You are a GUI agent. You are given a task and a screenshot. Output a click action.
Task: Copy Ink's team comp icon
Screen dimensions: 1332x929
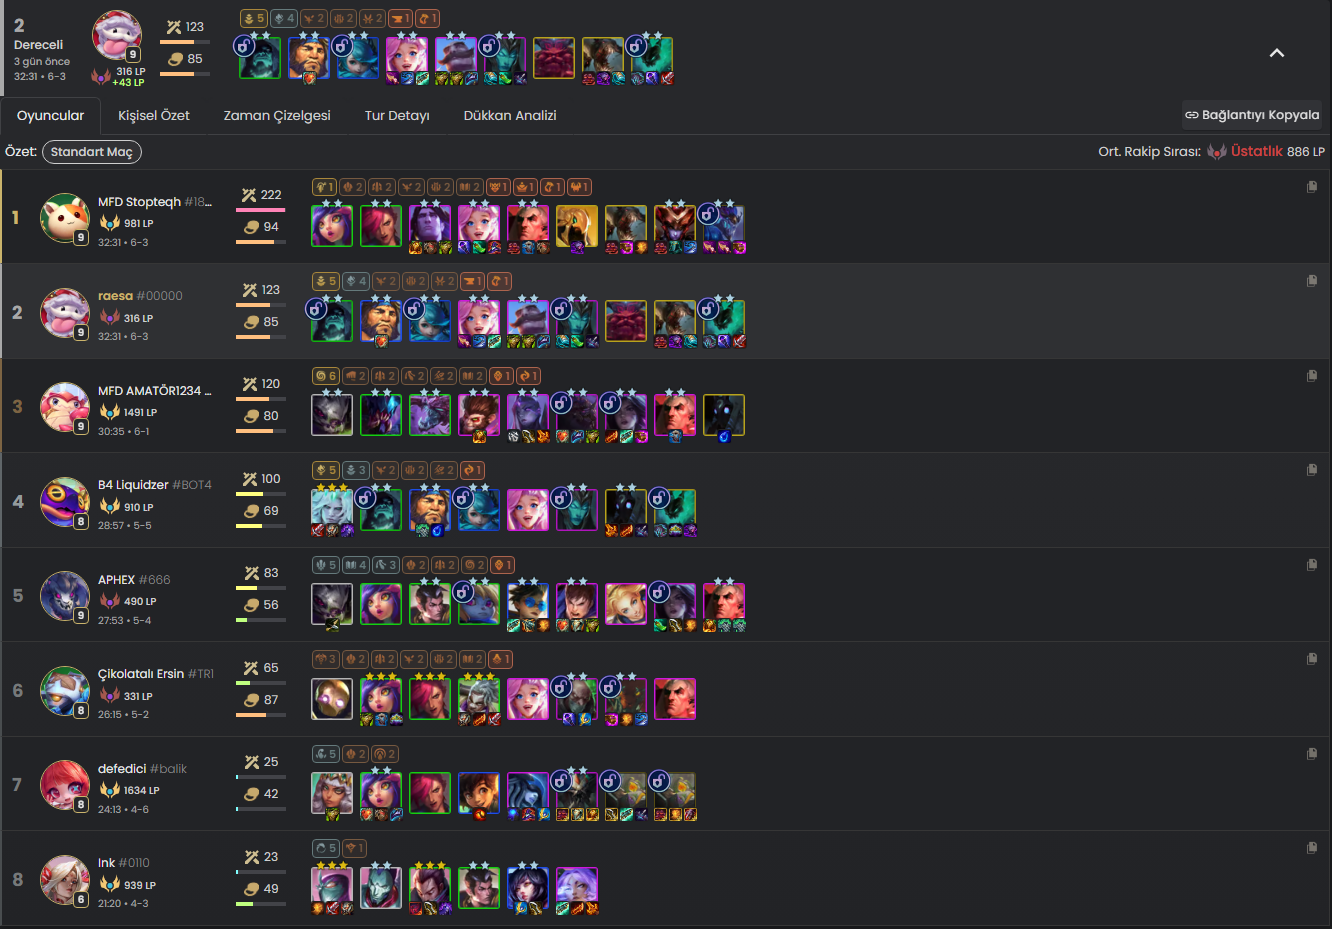1312,848
